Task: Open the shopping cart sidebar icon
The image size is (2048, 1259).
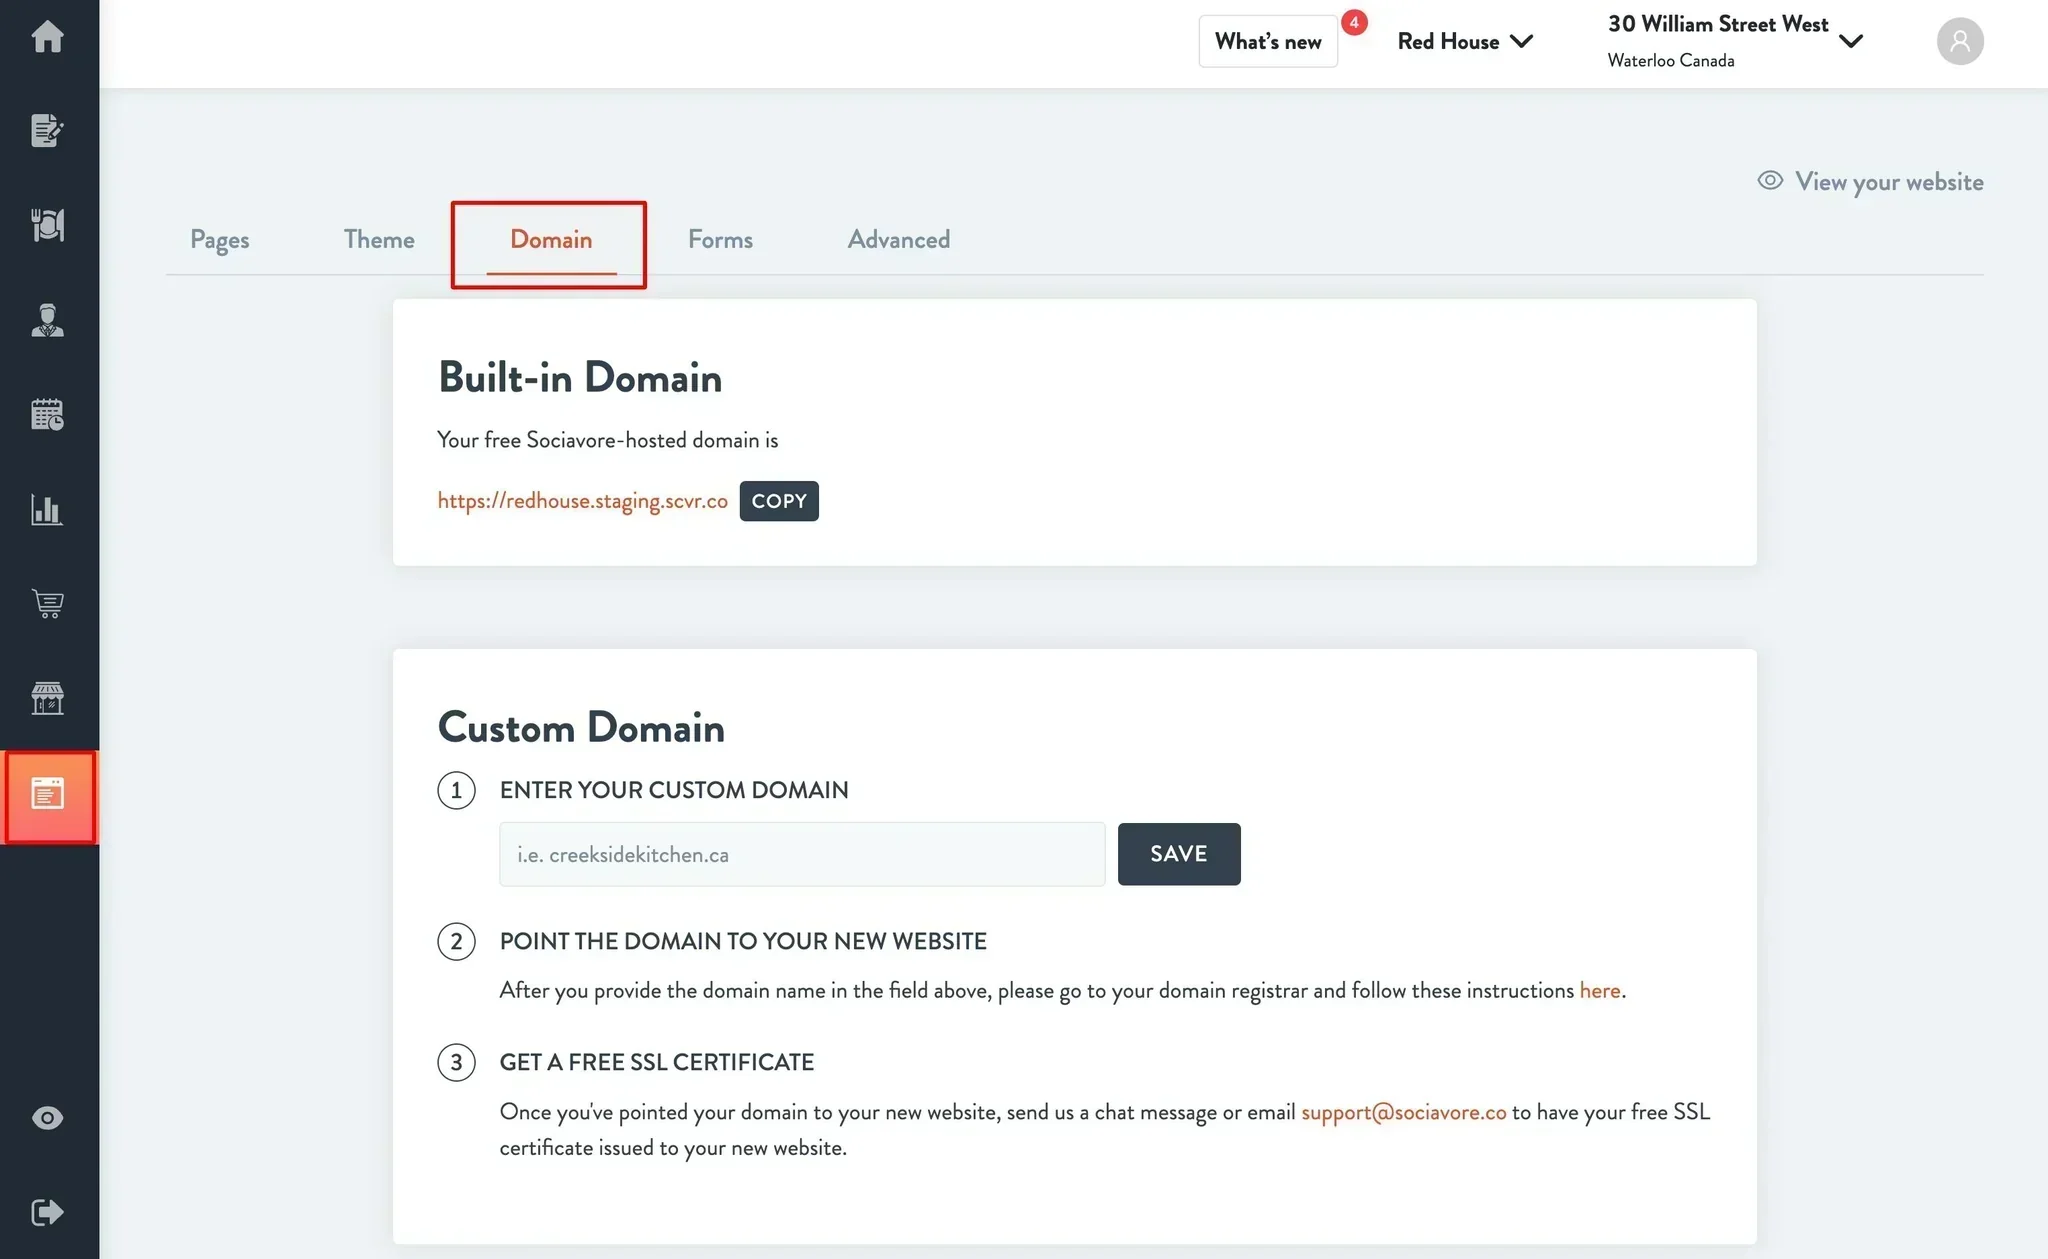Action: point(48,603)
